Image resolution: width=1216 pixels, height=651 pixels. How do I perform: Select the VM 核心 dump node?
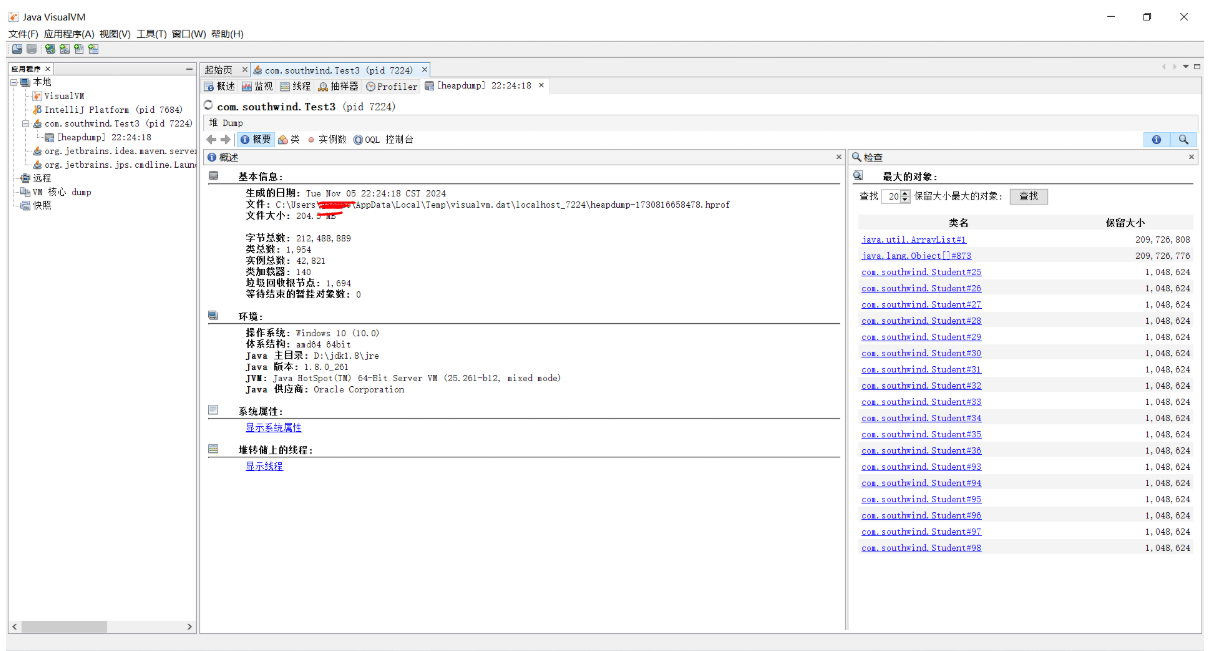[56, 192]
